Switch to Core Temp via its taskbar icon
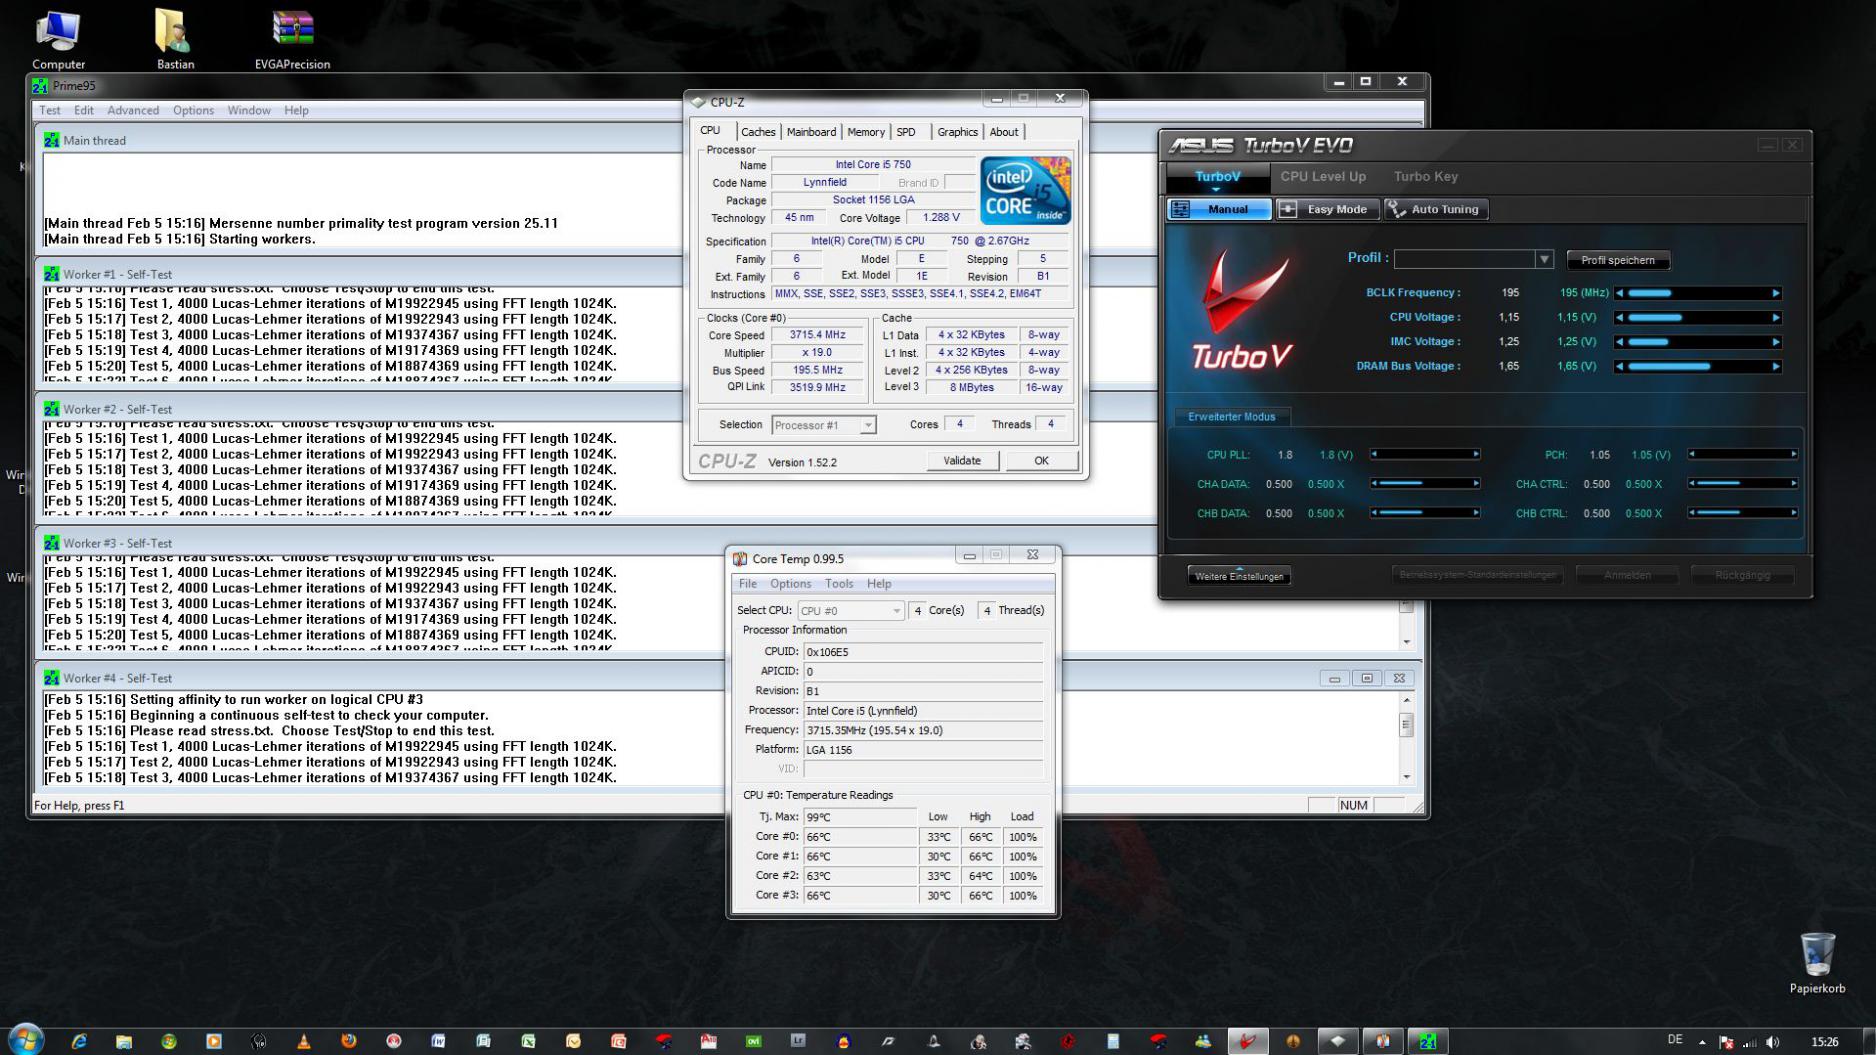Image resolution: width=1876 pixels, height=1055 pixels. coord(1382,1041)
